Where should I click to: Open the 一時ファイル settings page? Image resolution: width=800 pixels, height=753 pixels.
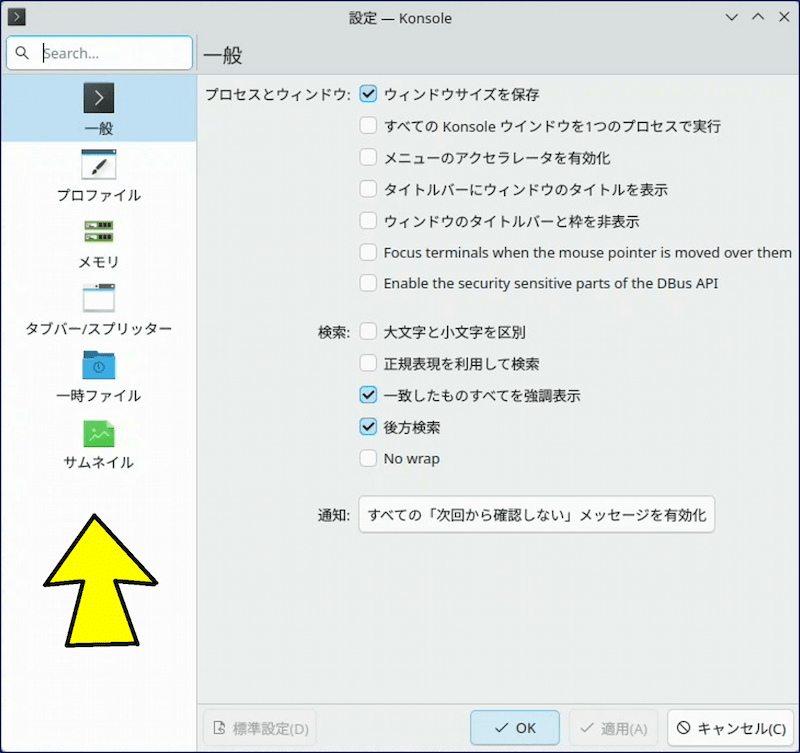pos(98,366)
